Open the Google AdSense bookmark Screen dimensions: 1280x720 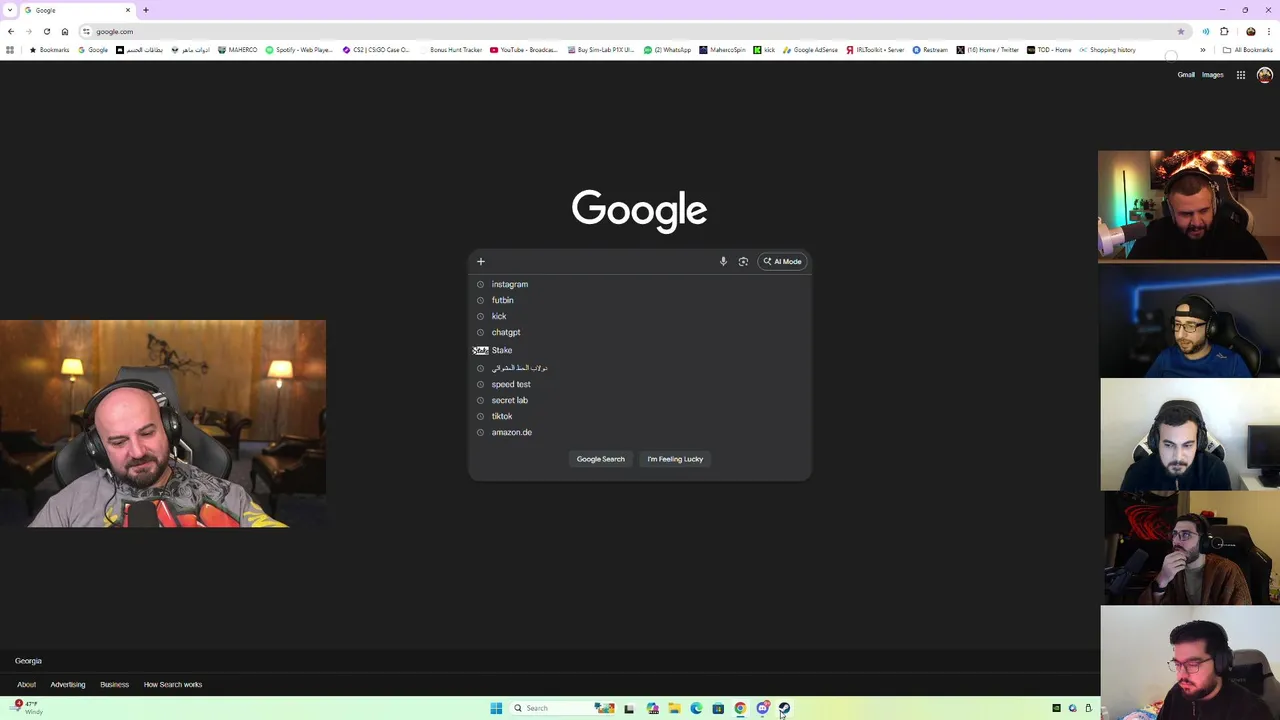tap(810, 50)
